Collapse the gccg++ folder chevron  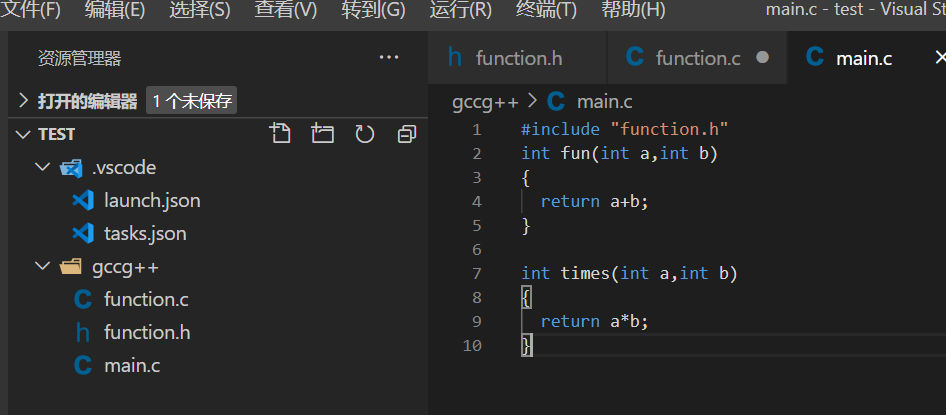43,265
